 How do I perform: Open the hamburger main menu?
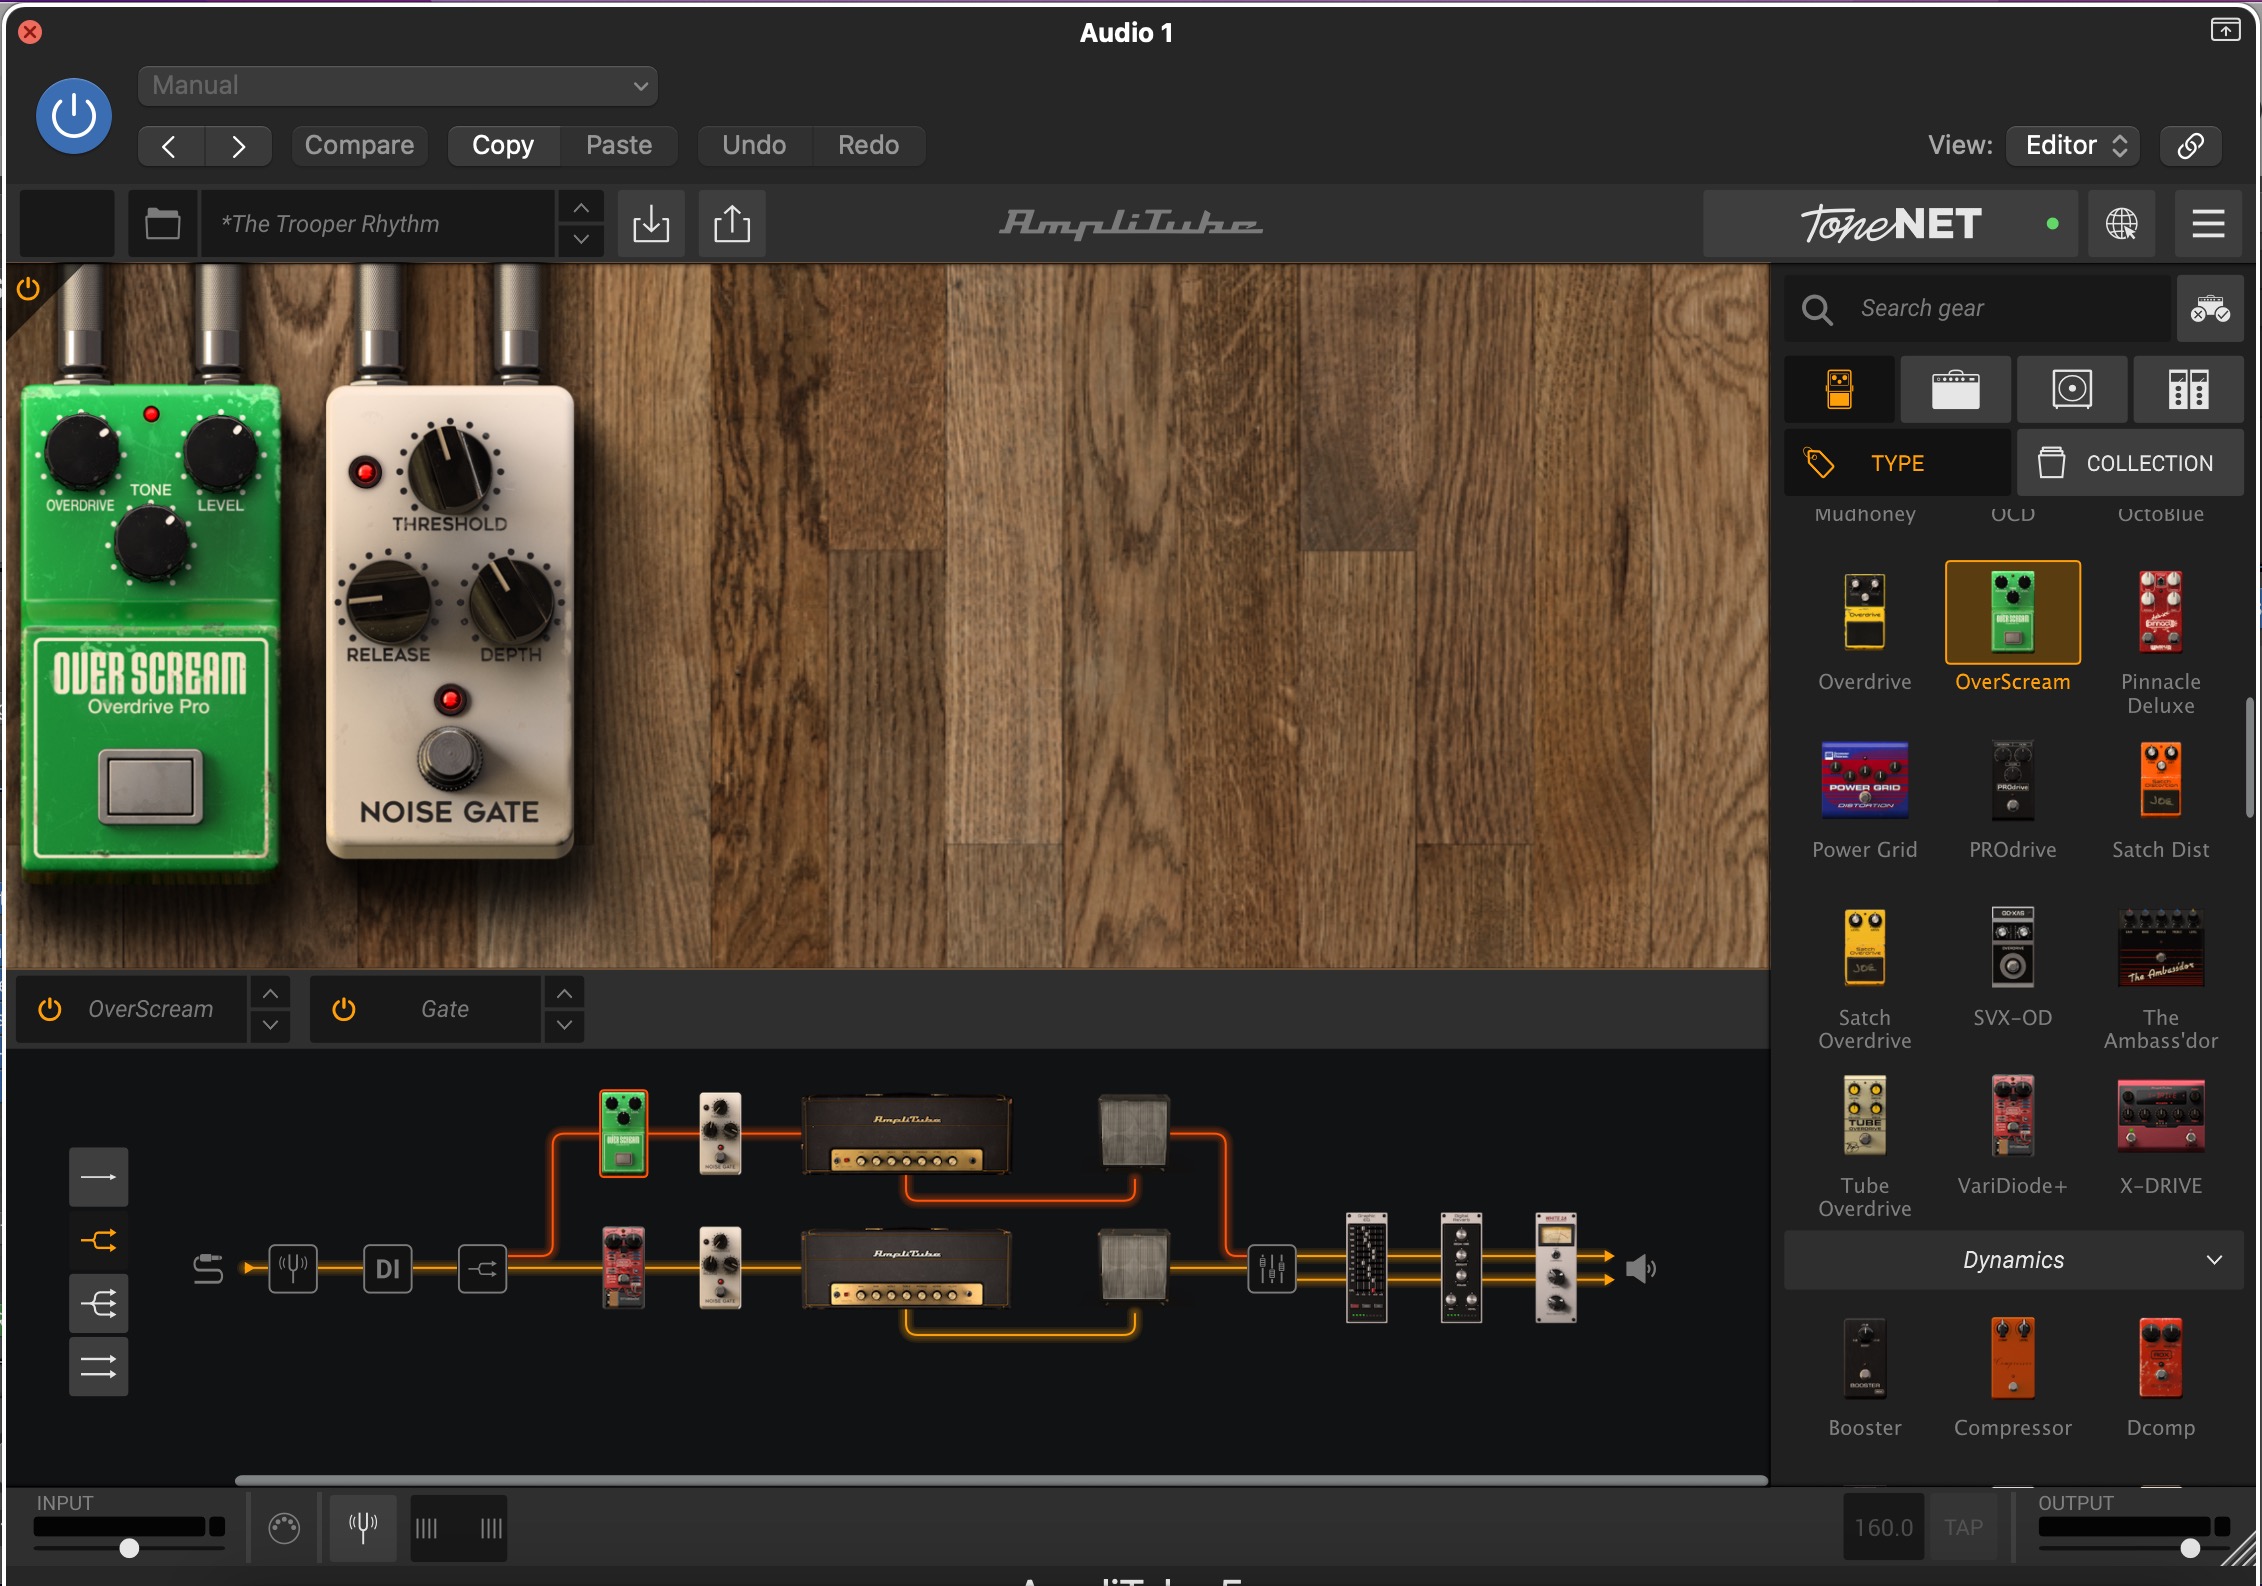tap(2208, 224)
